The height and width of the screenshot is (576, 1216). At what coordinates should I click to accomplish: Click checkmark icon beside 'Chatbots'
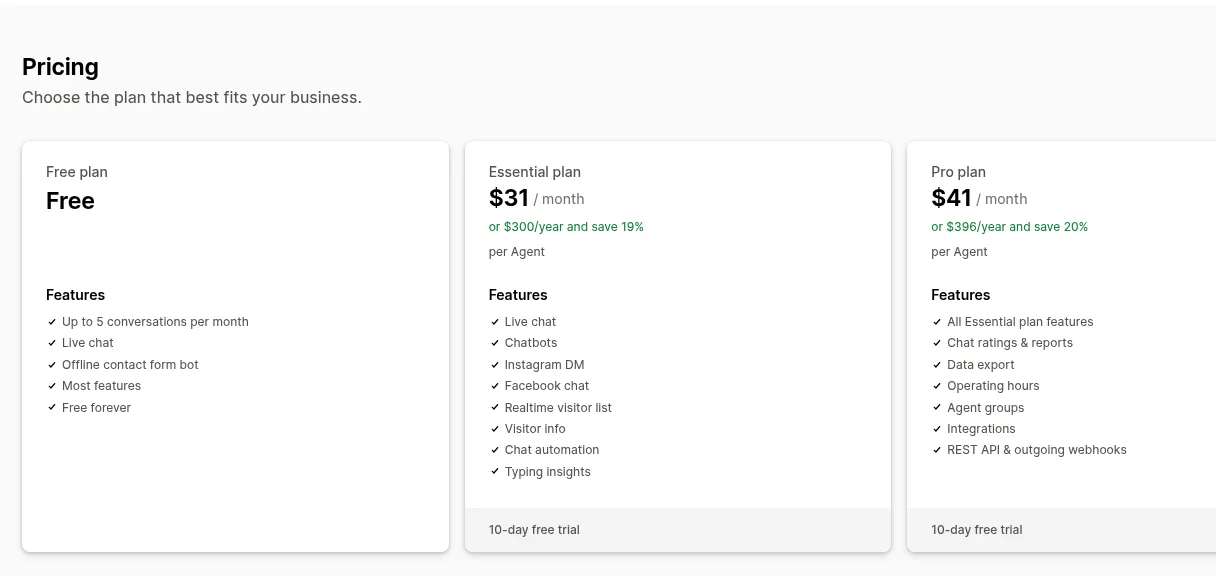coord(495,343)
